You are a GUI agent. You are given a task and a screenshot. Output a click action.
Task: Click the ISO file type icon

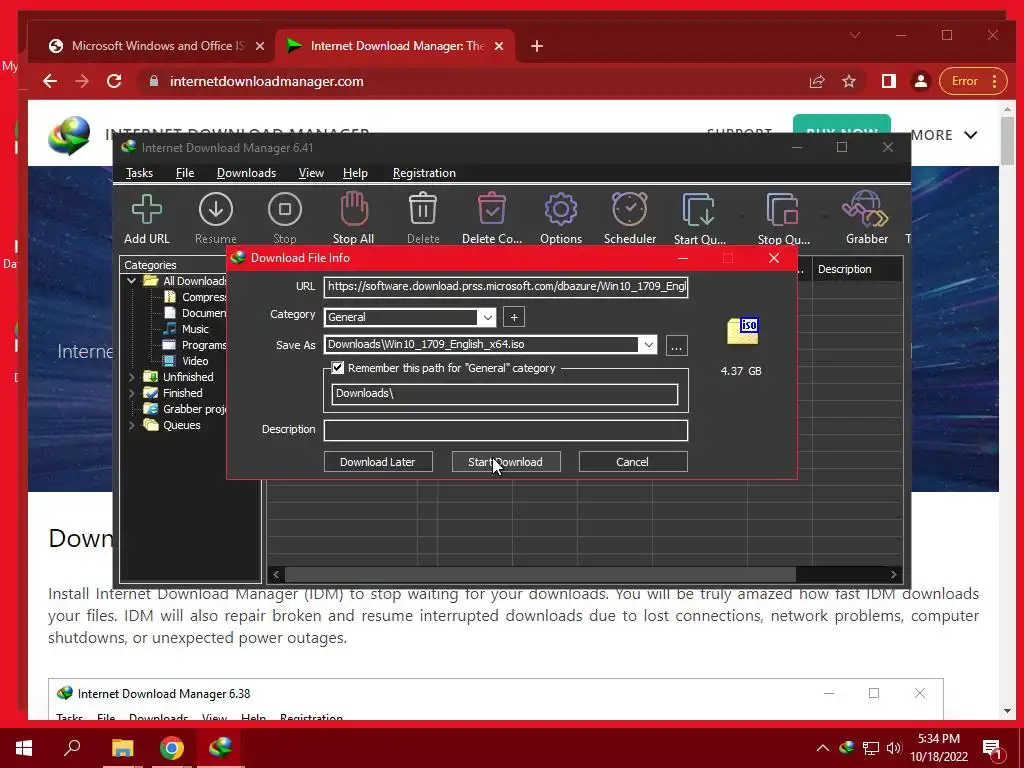[x=743, y=330]
